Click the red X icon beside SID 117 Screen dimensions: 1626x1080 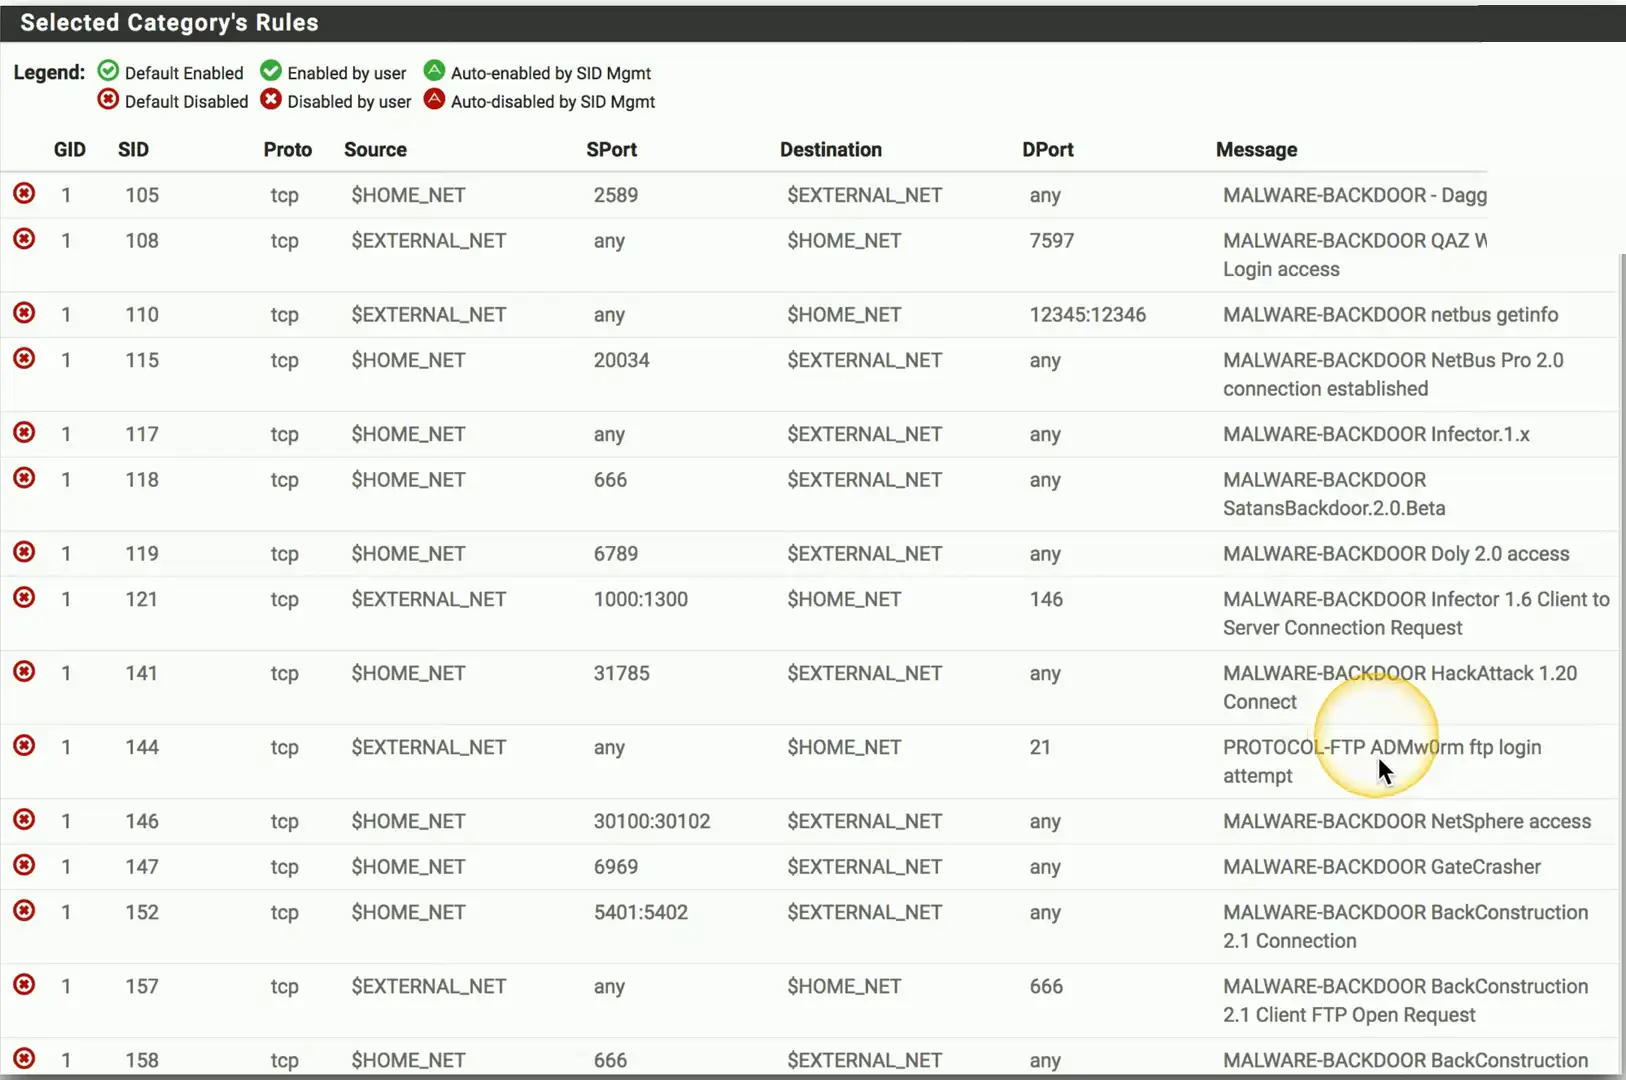tap(24, 432)
